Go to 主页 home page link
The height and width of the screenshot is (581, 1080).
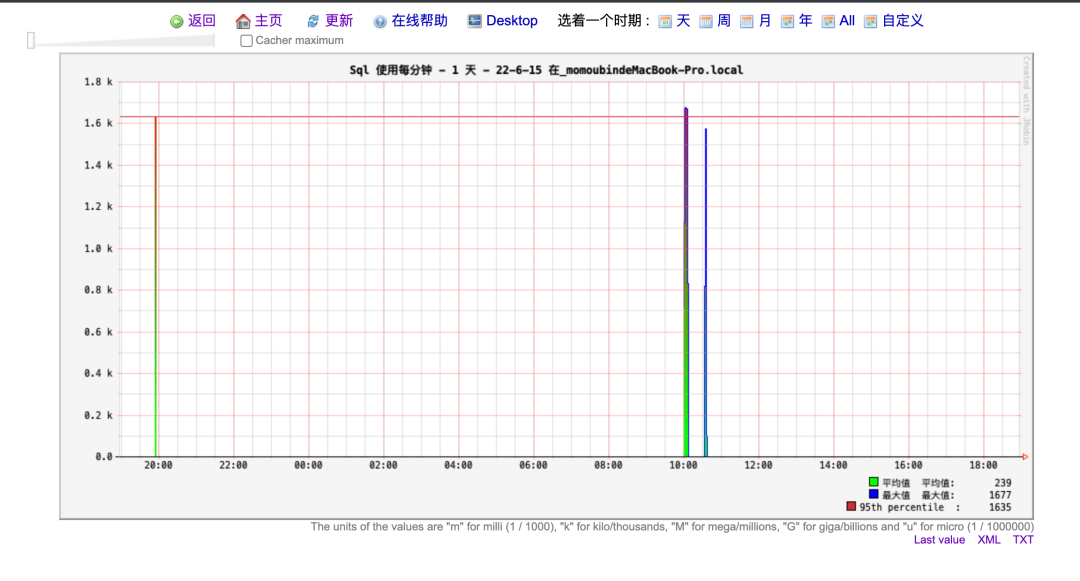tap(269, 21)
